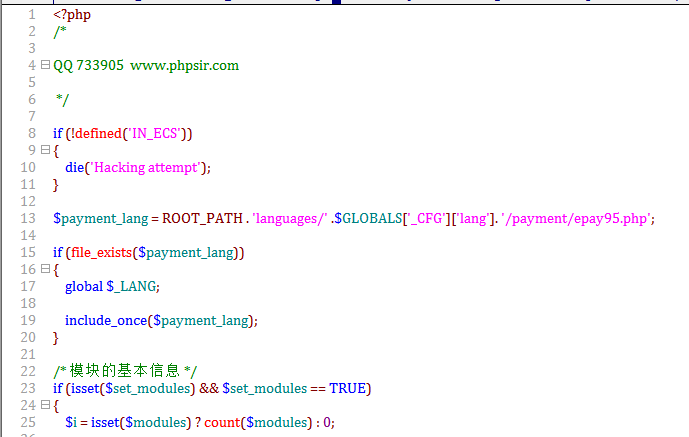Click the closing brace on line 11

[55, 185]
